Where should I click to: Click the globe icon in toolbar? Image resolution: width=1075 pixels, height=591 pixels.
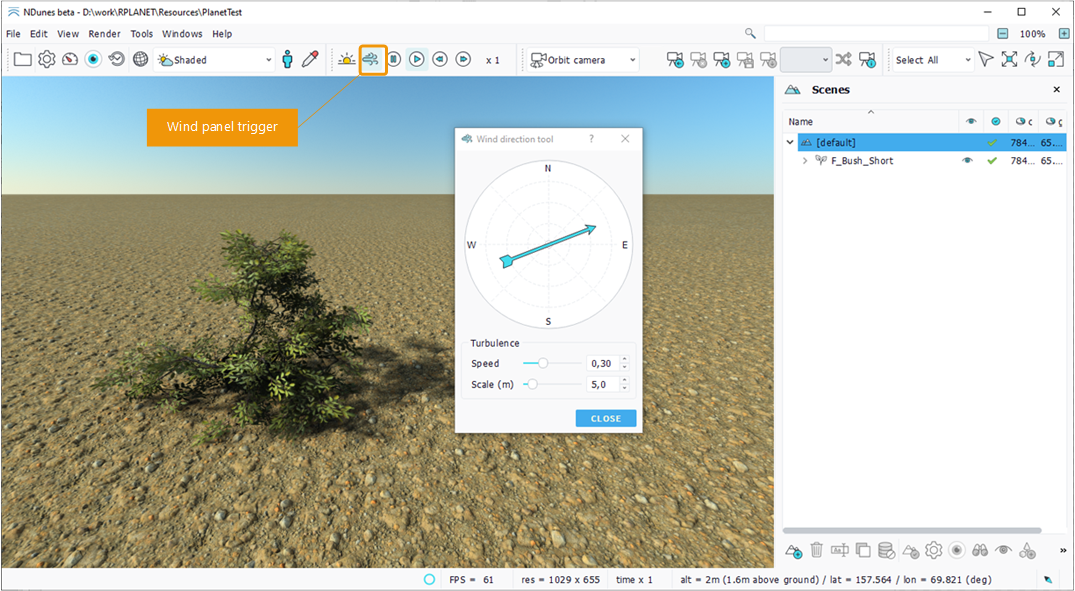[x=140, y=60]
